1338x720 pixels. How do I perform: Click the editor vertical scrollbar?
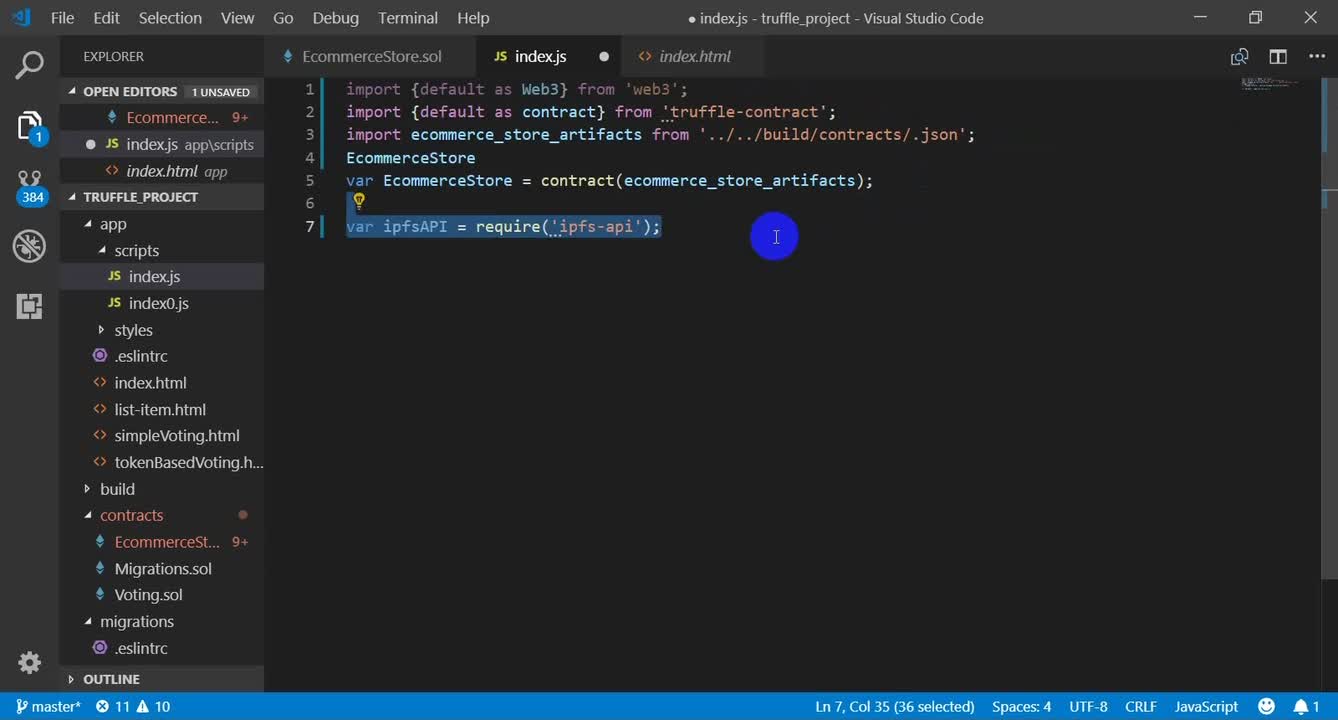(1330, 330)
